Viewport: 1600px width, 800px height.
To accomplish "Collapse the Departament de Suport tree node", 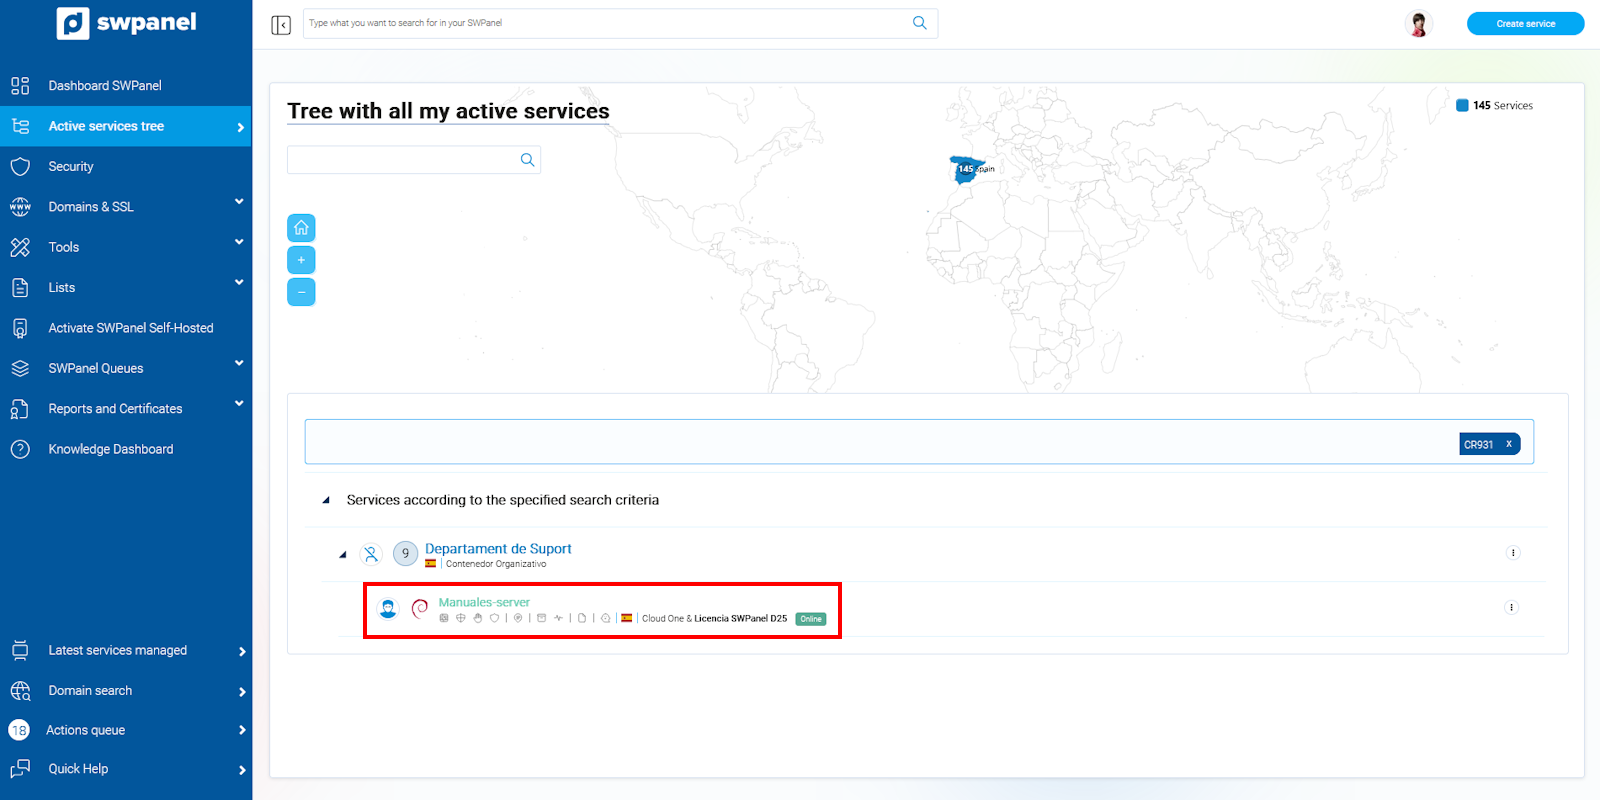I will (x=343, y=554).
